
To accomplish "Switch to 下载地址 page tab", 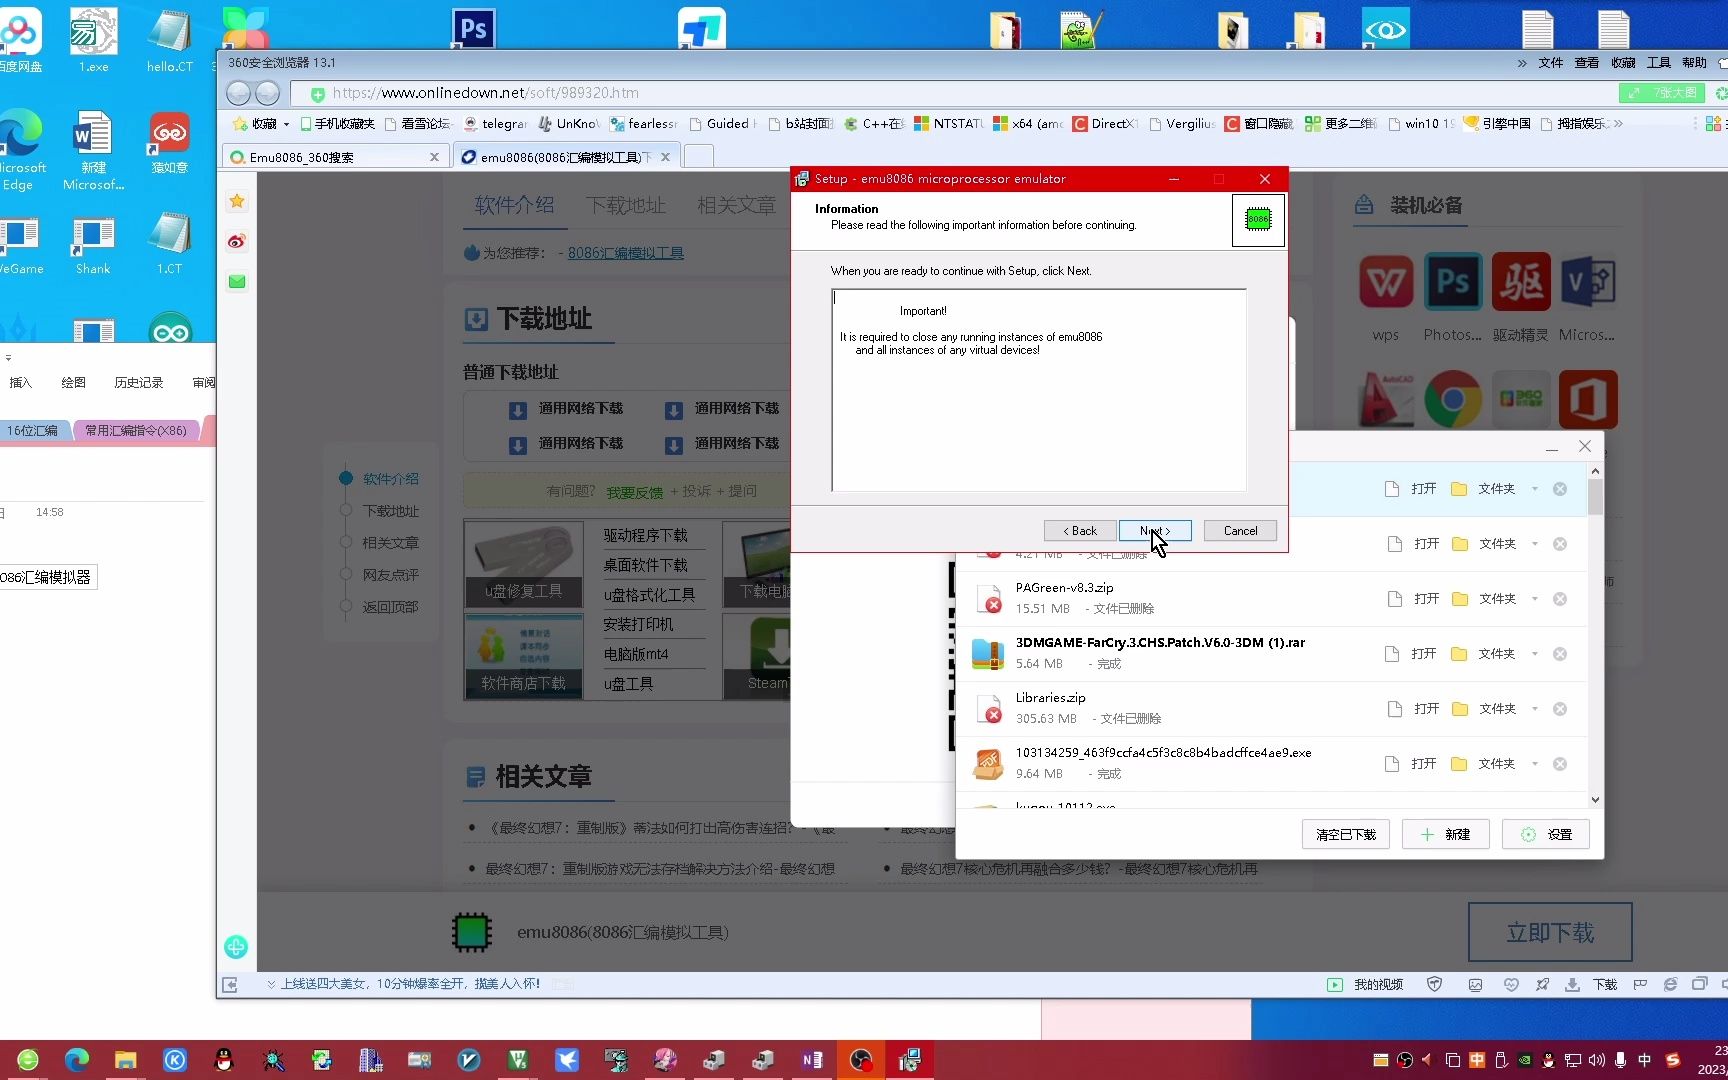I will click(625, 205).
